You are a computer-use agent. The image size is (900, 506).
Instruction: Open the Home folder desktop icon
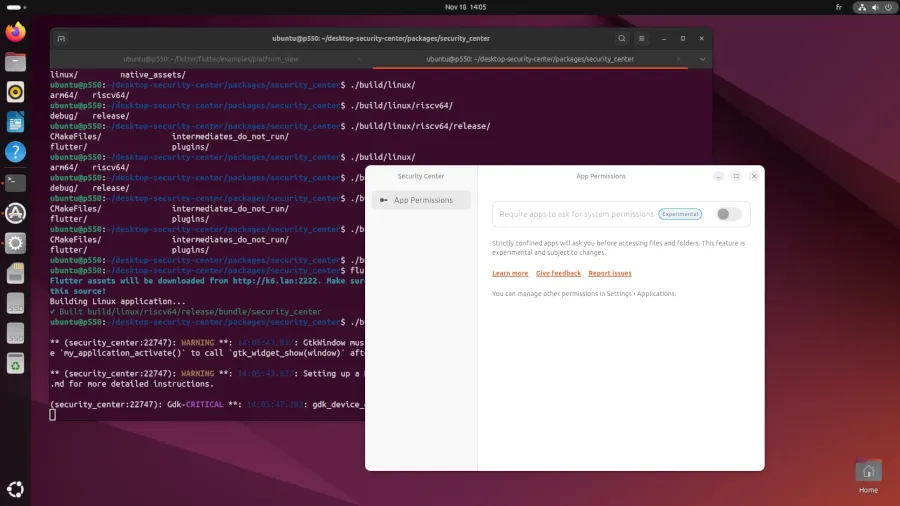point(868,471)
